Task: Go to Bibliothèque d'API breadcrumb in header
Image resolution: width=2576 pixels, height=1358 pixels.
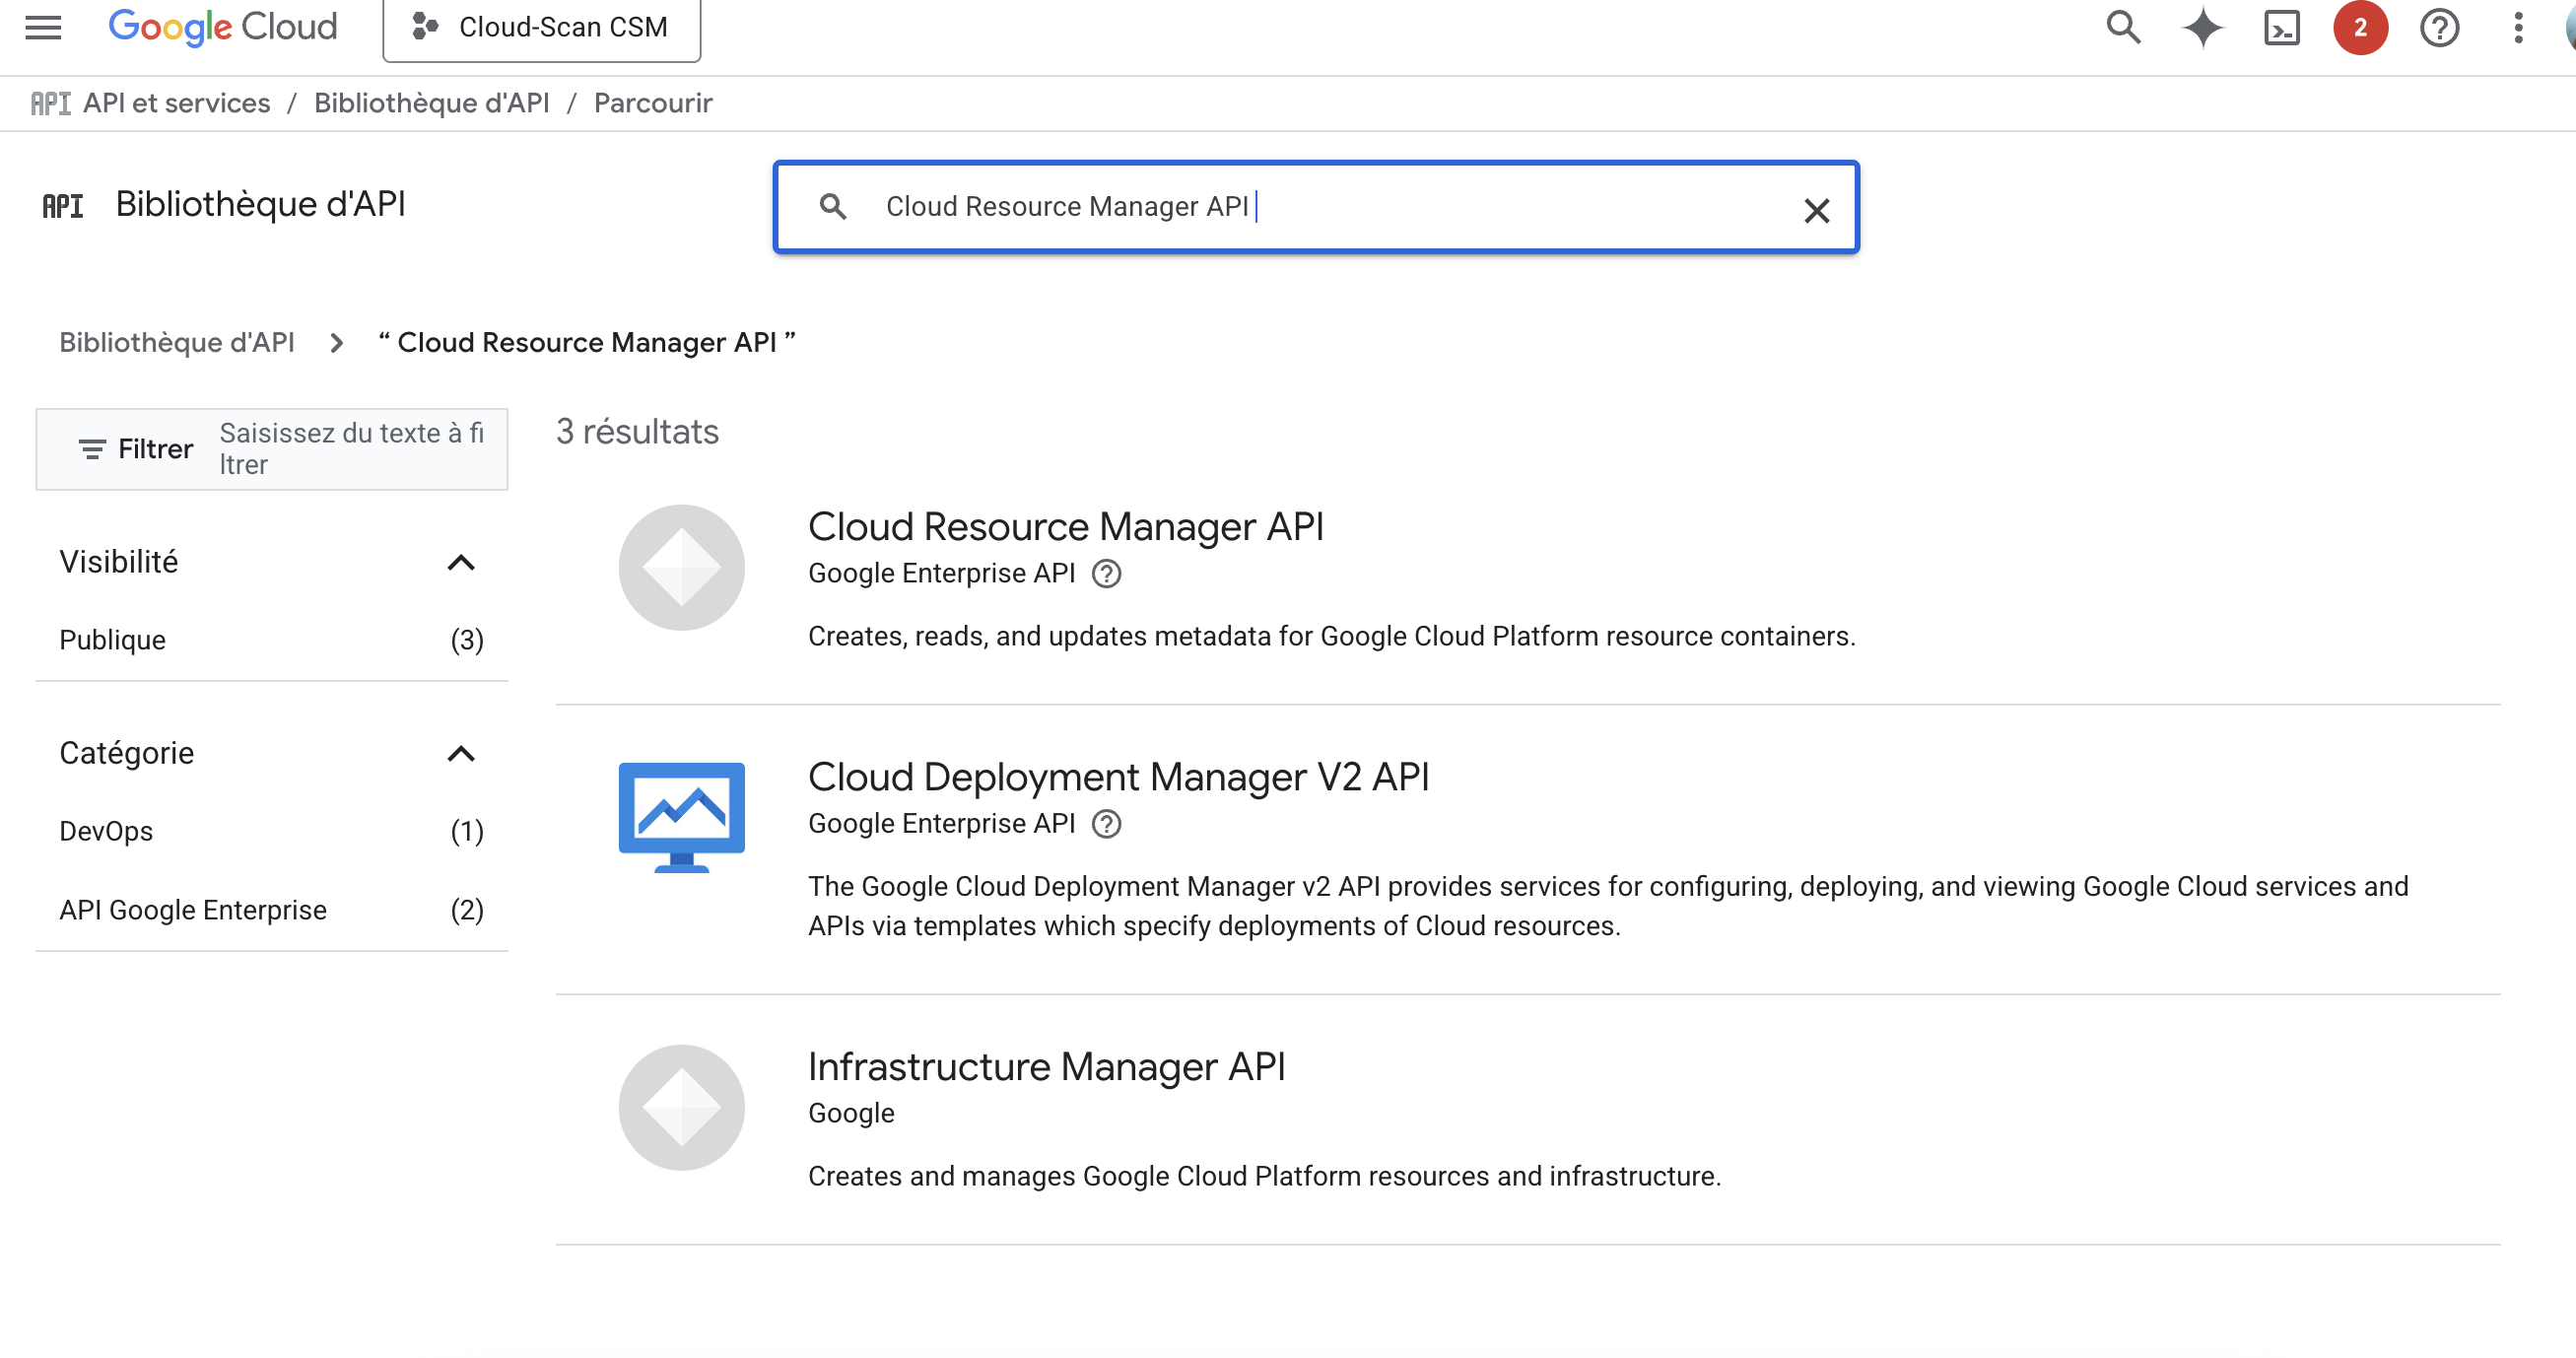Action: [x=431, y=103]
